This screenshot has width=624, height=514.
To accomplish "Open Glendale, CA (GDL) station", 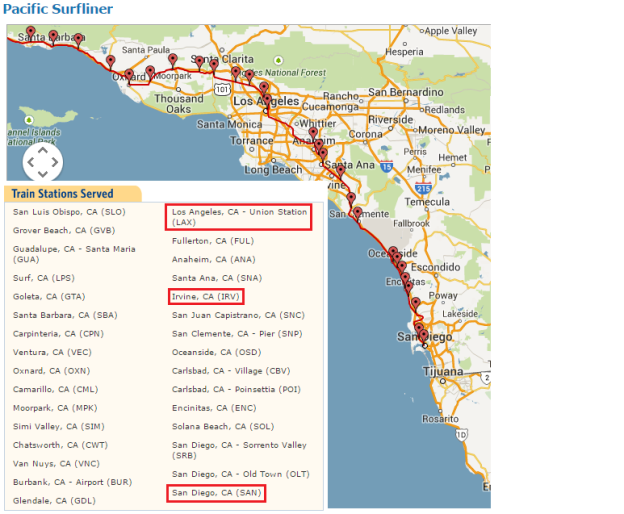I will [x=54, y=500].
